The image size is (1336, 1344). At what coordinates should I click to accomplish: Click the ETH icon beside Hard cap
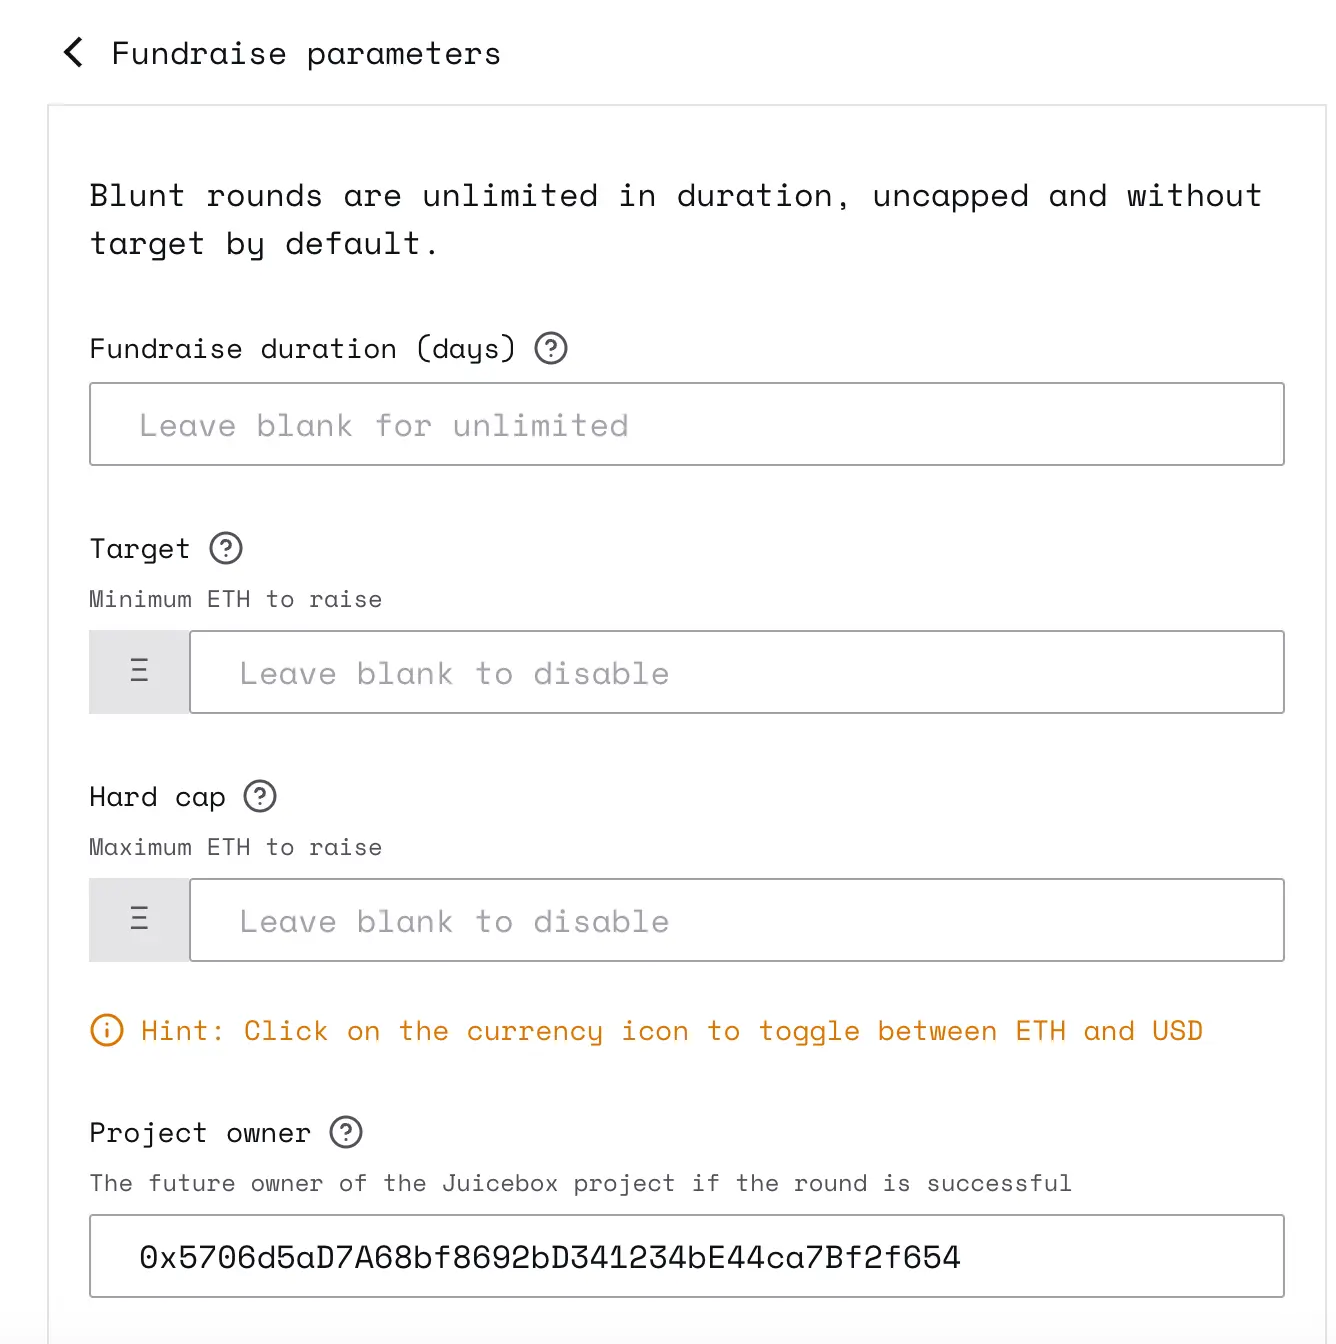139,919
